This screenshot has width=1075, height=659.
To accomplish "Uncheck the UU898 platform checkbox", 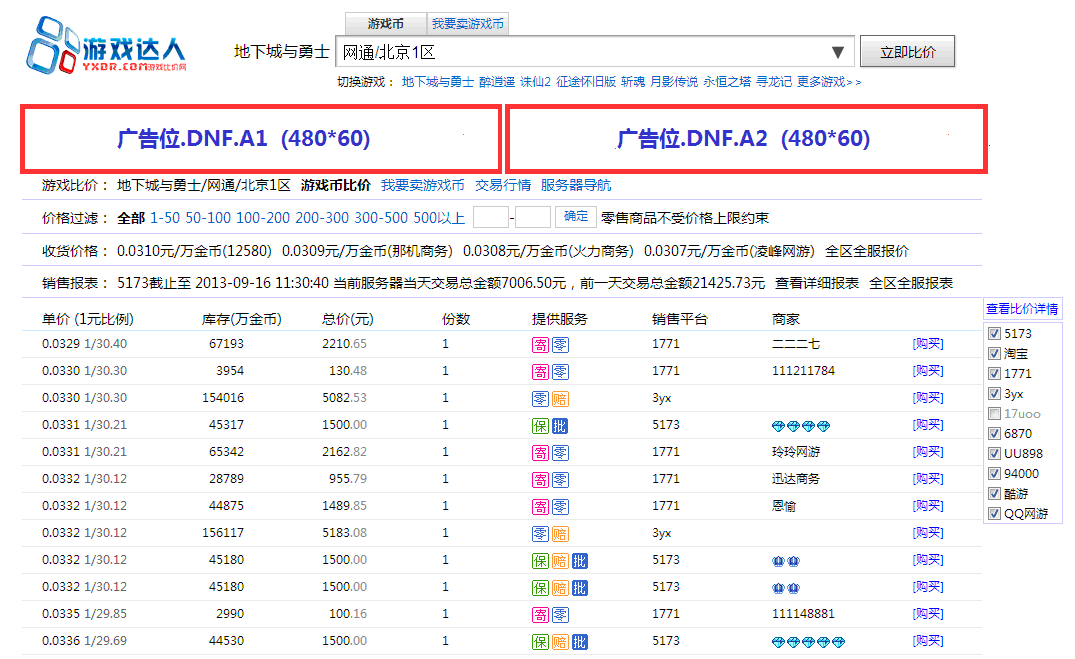I will tap(994, 453).
